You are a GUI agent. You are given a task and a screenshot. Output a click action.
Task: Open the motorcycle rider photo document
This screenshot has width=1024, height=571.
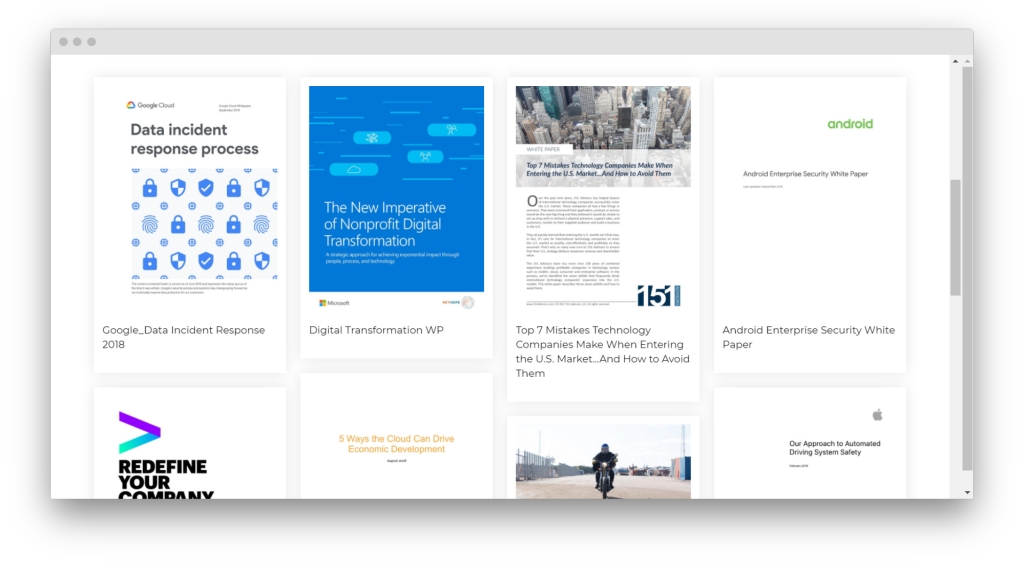(603, 460)
